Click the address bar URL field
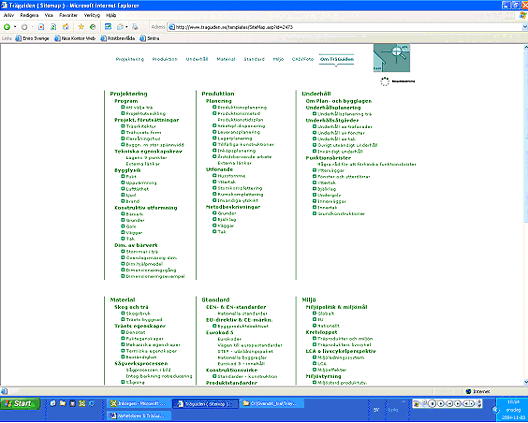 [345, 27]
